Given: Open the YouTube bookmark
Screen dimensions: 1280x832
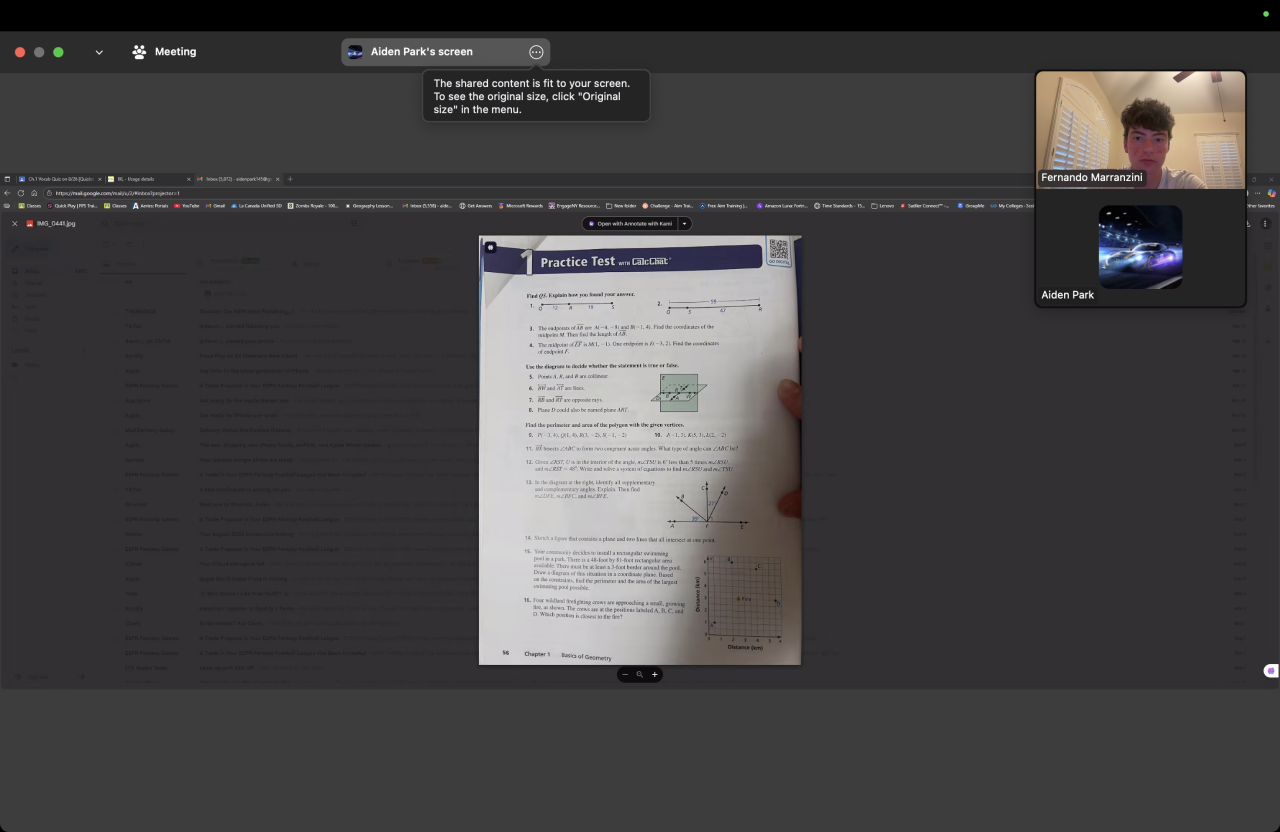Looking at the screenshot, I should 187,206.
